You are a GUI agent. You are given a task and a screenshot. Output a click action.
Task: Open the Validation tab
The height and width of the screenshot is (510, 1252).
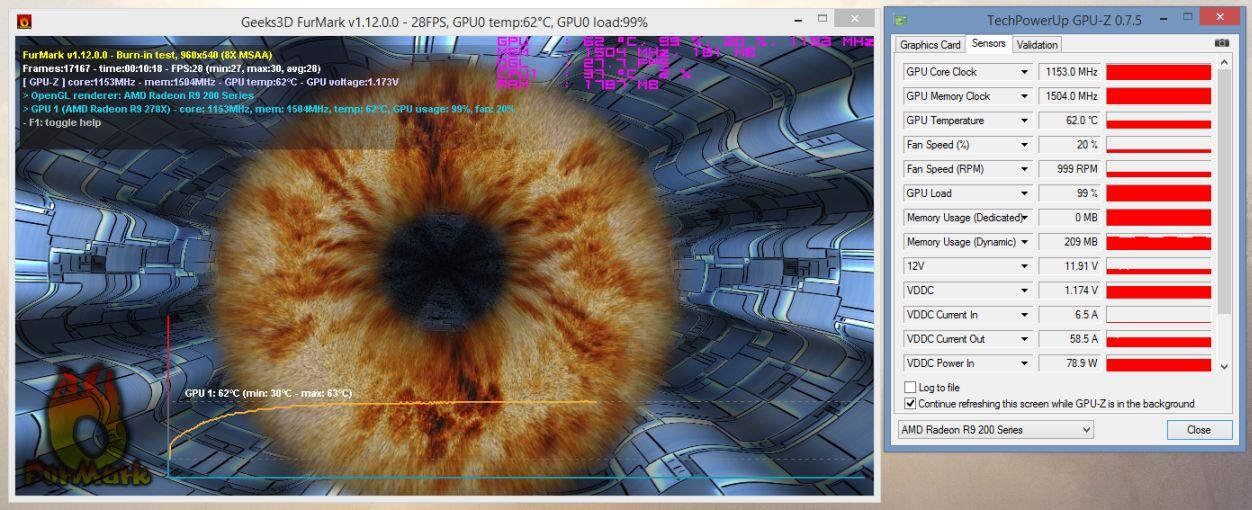pyautogui.click(x=1037, y=44)
